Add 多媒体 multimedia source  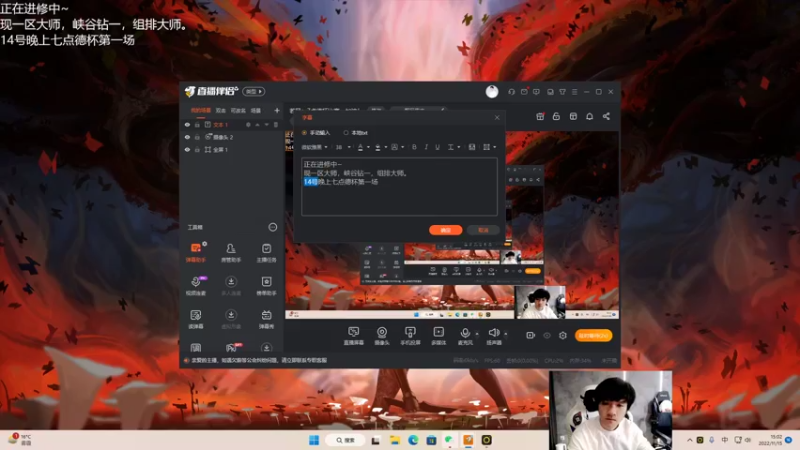point(438,336)
